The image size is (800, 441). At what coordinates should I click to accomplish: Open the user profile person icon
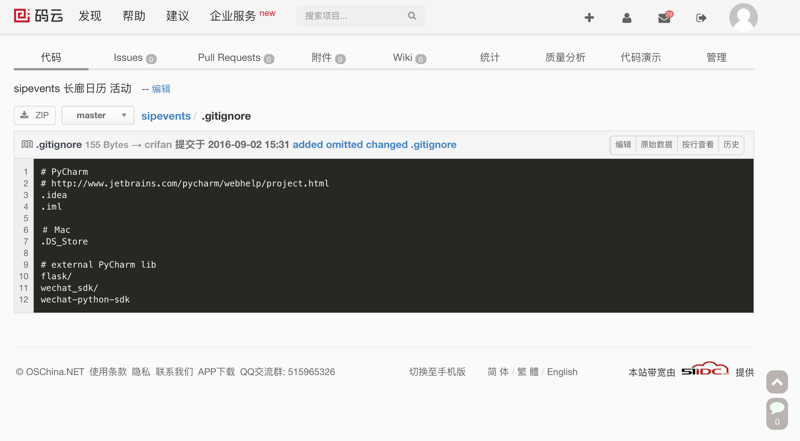pyautogui.click(x=627, y=18)
